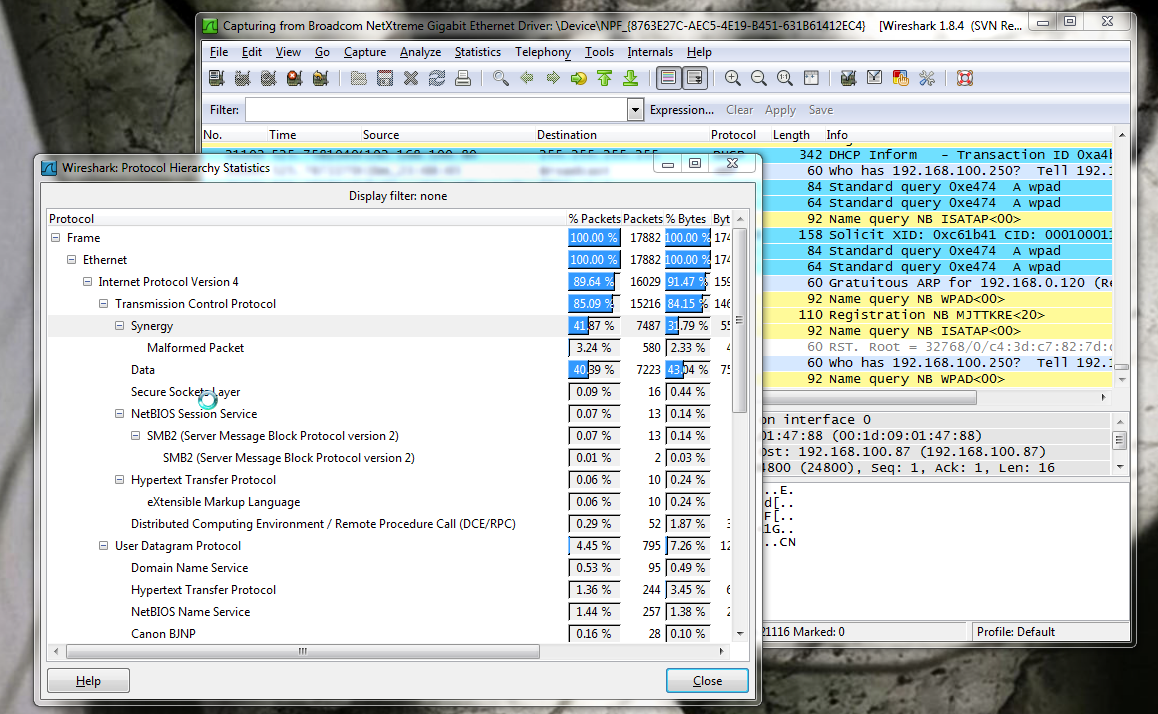This screenshot has width=1158, height=714.
Task: Collapse the expandable SMB2 node
Action: click(x=135, y=436)
